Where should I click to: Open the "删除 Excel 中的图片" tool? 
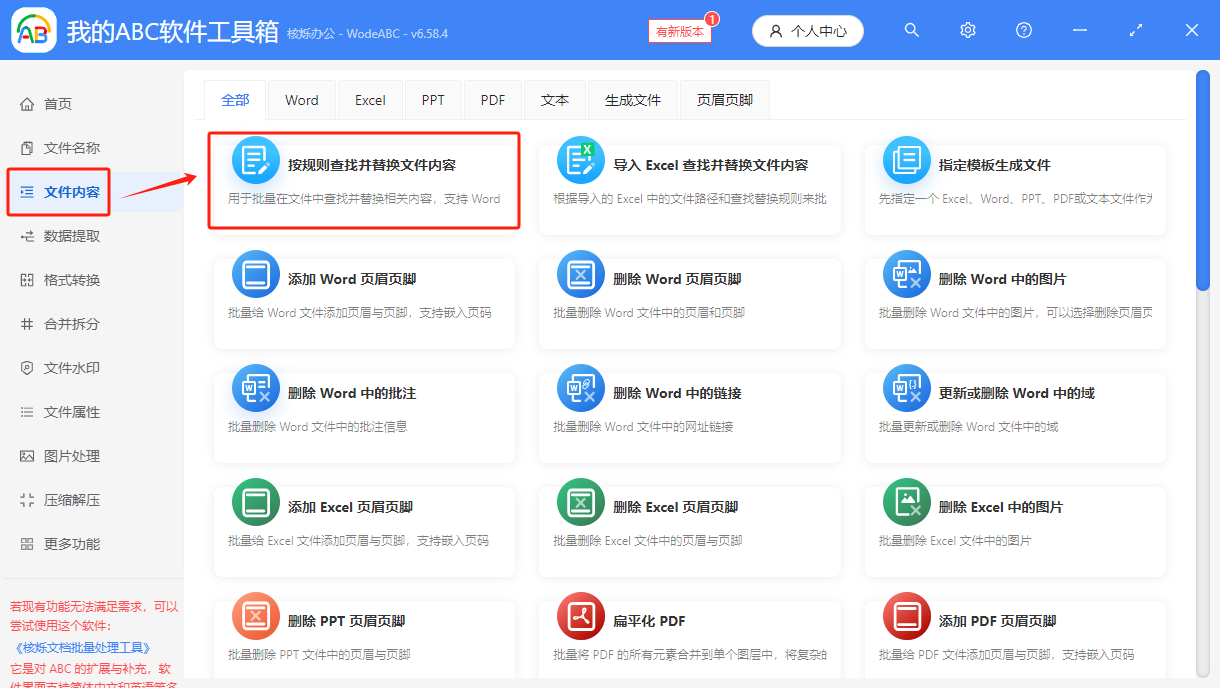(x=1015, y=528)
